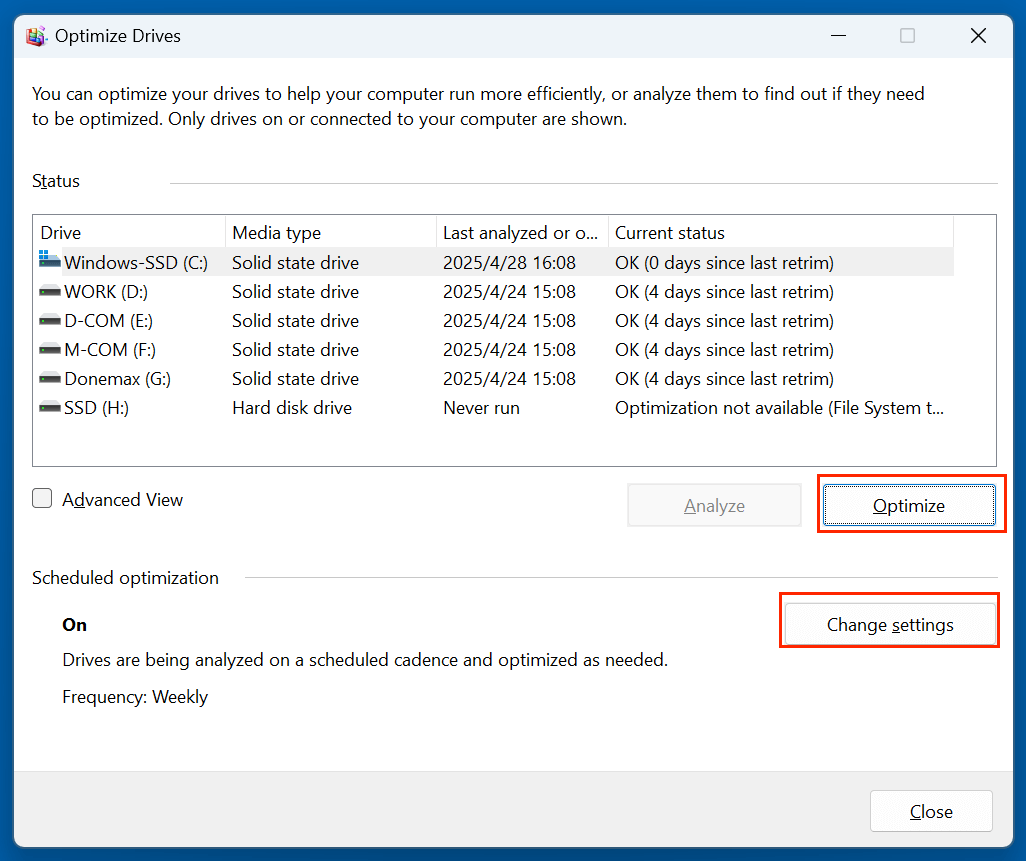The image size is (1026, 861).
Task: Close the Optimize Drives dialog
Action: tap(977, 35)
